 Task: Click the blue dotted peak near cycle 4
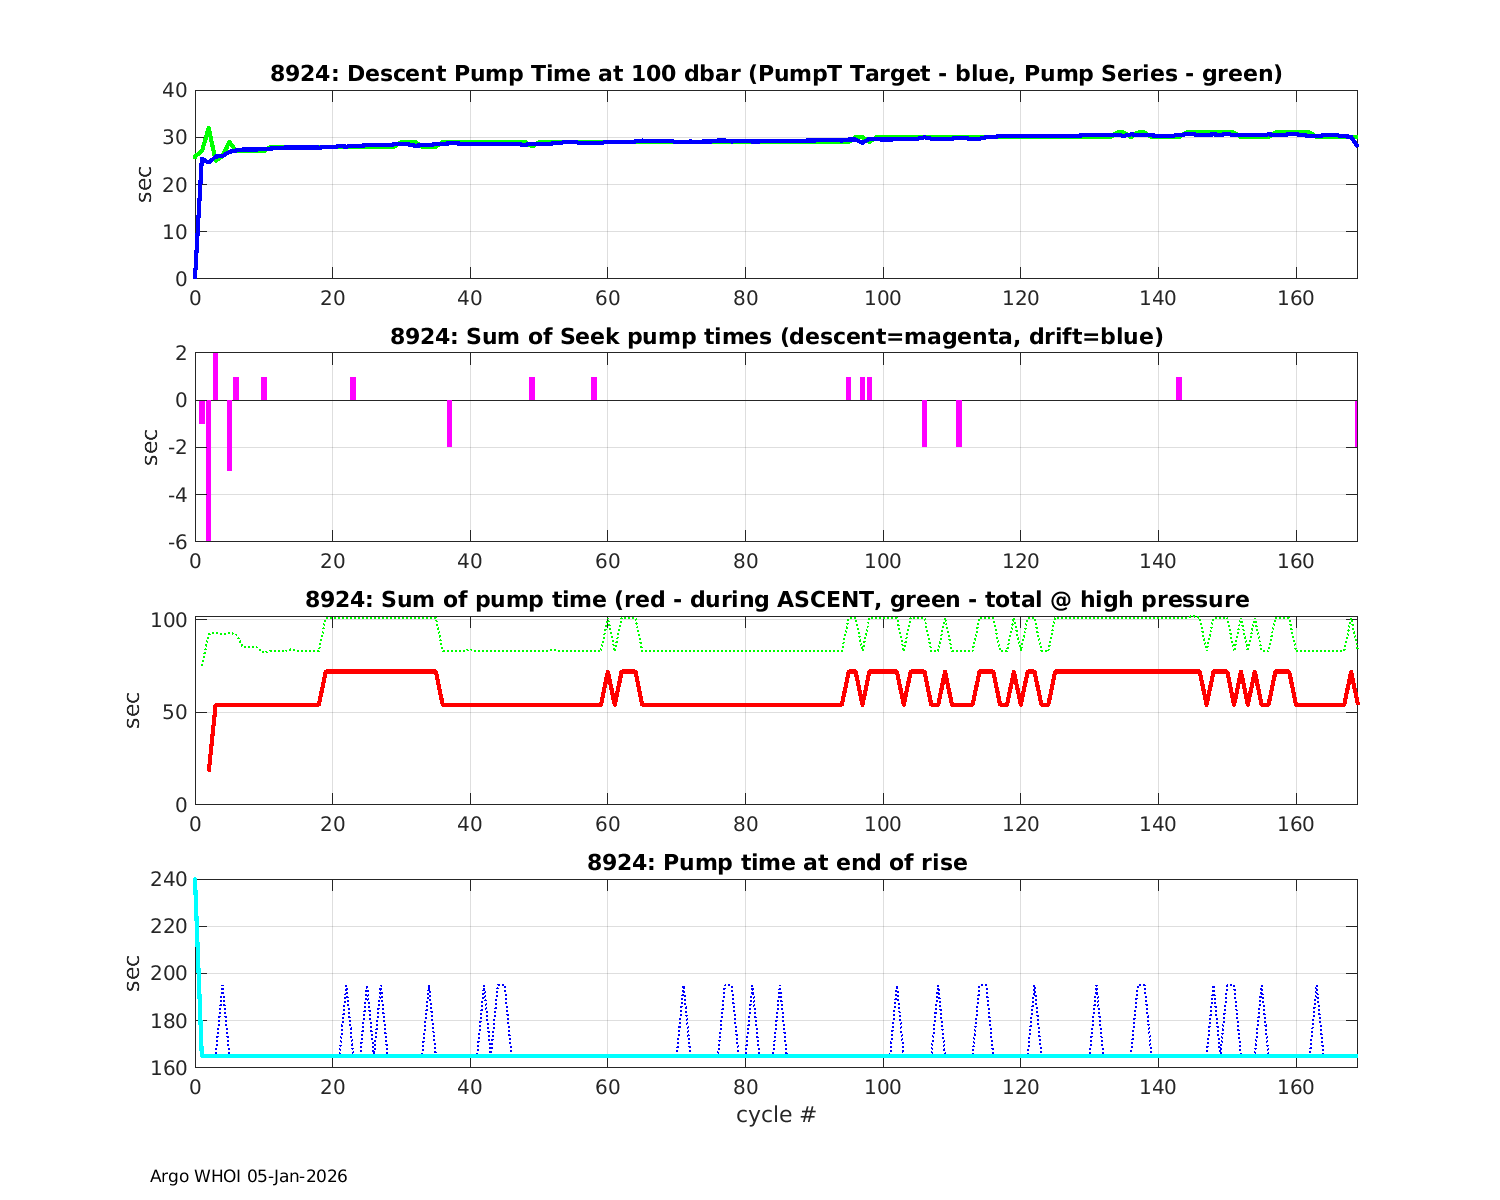[222, 987]
